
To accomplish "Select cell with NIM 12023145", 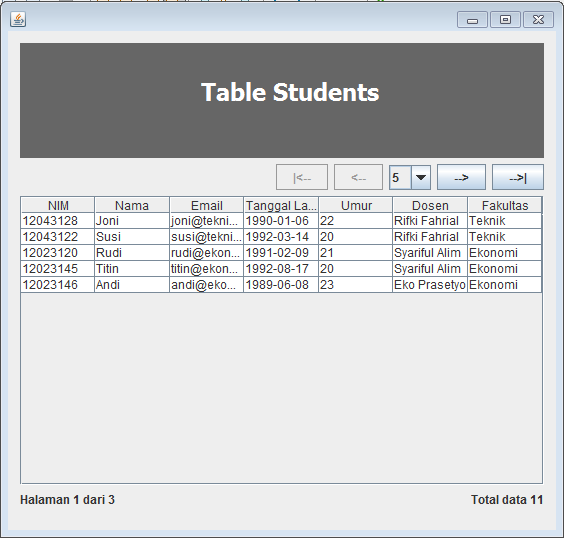I will click(58, 269).
